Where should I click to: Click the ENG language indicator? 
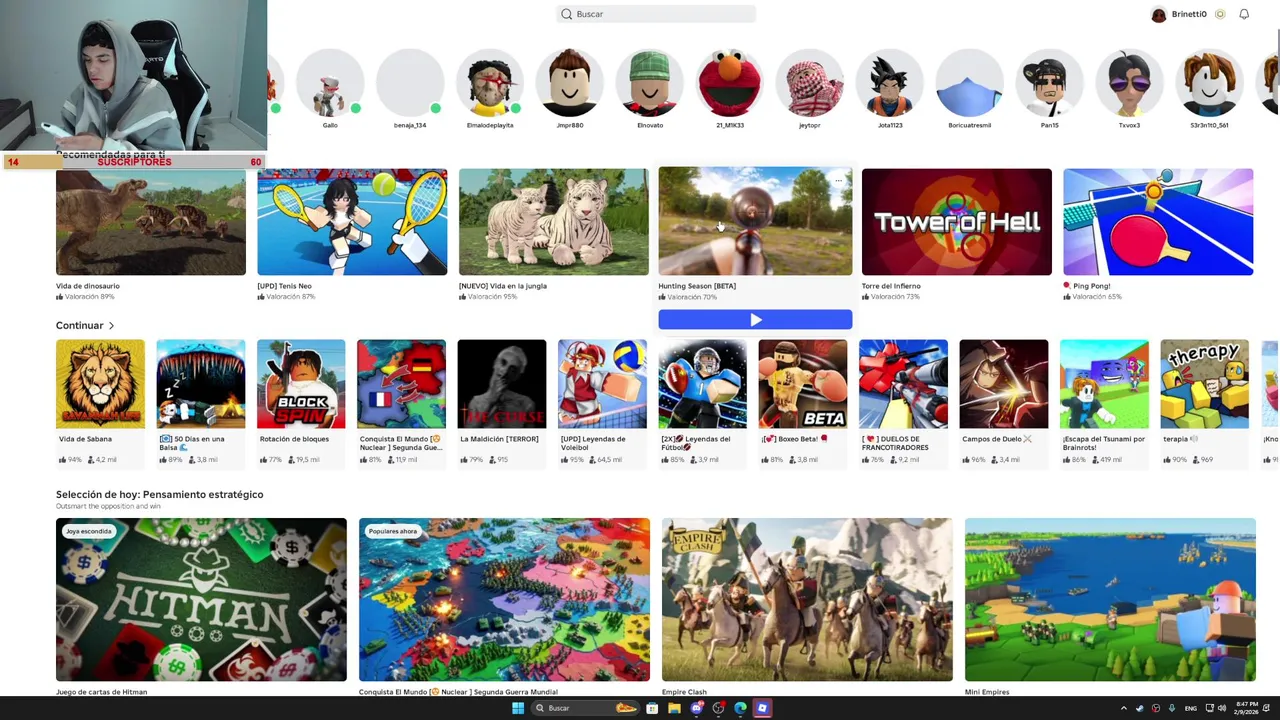(x=1191, y=708)
